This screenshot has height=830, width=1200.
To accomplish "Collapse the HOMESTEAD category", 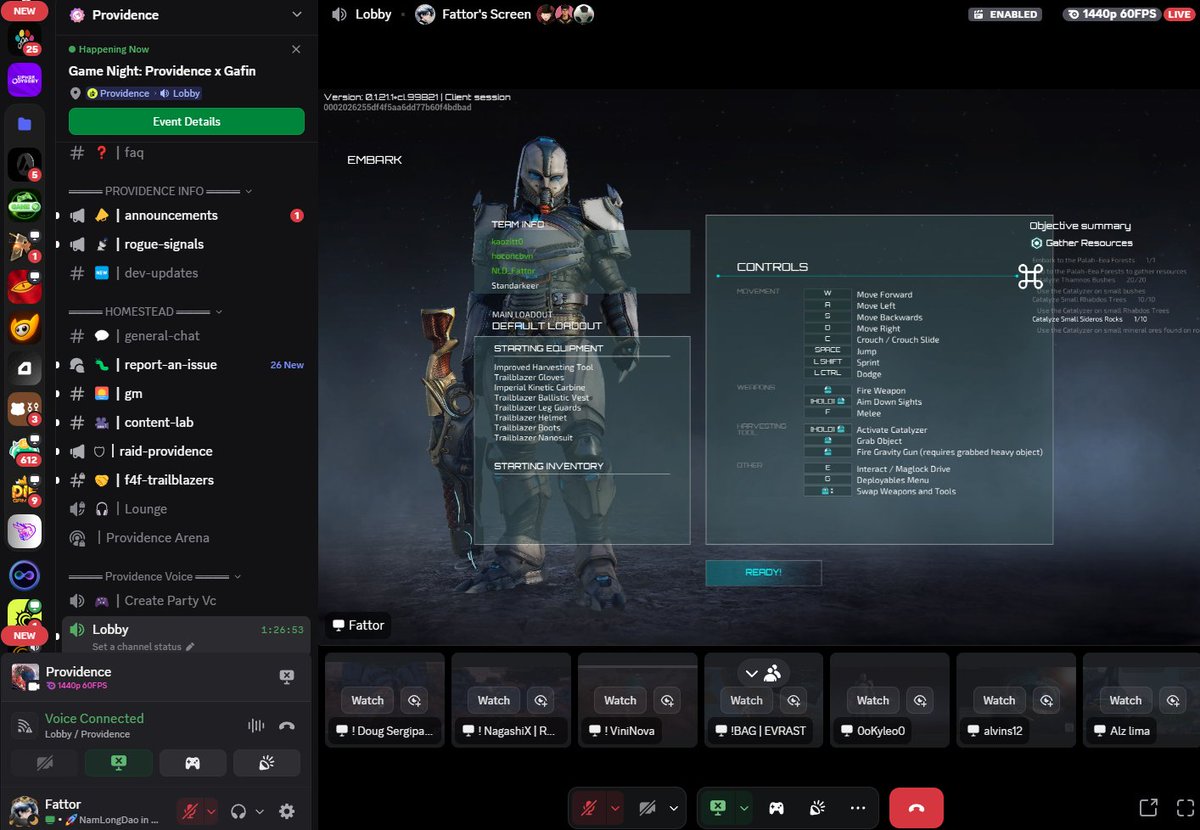I will tap(145, 311).
